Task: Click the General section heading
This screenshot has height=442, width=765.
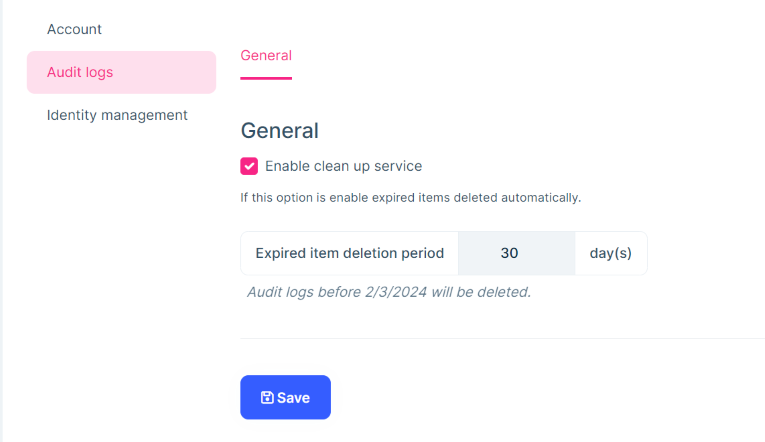Action: [279, 130]
